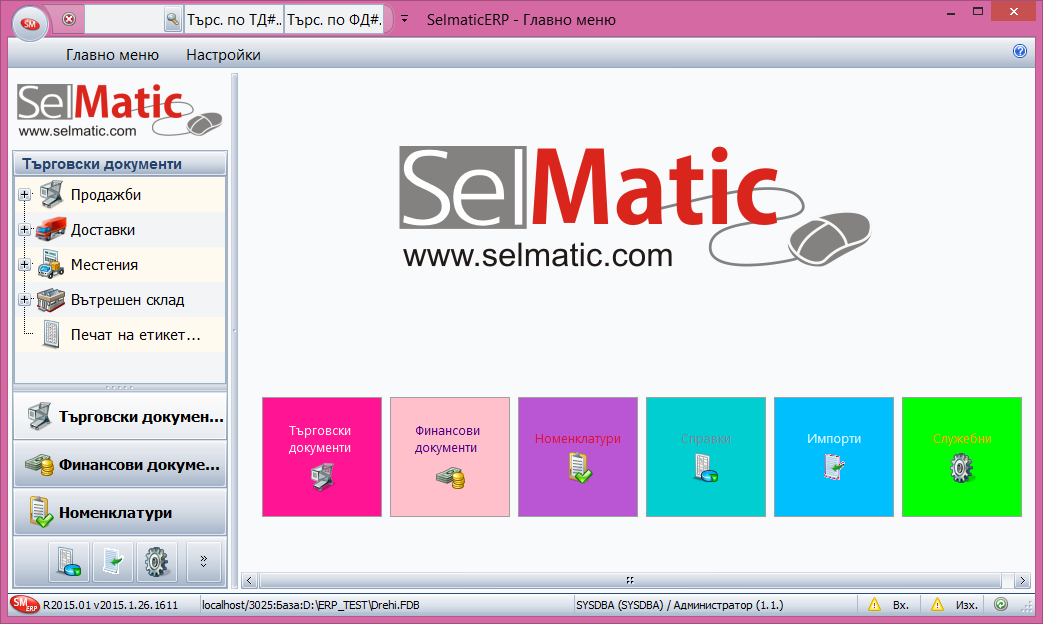Open the imports icon in the bottom navigation strip

click(113, 561)
